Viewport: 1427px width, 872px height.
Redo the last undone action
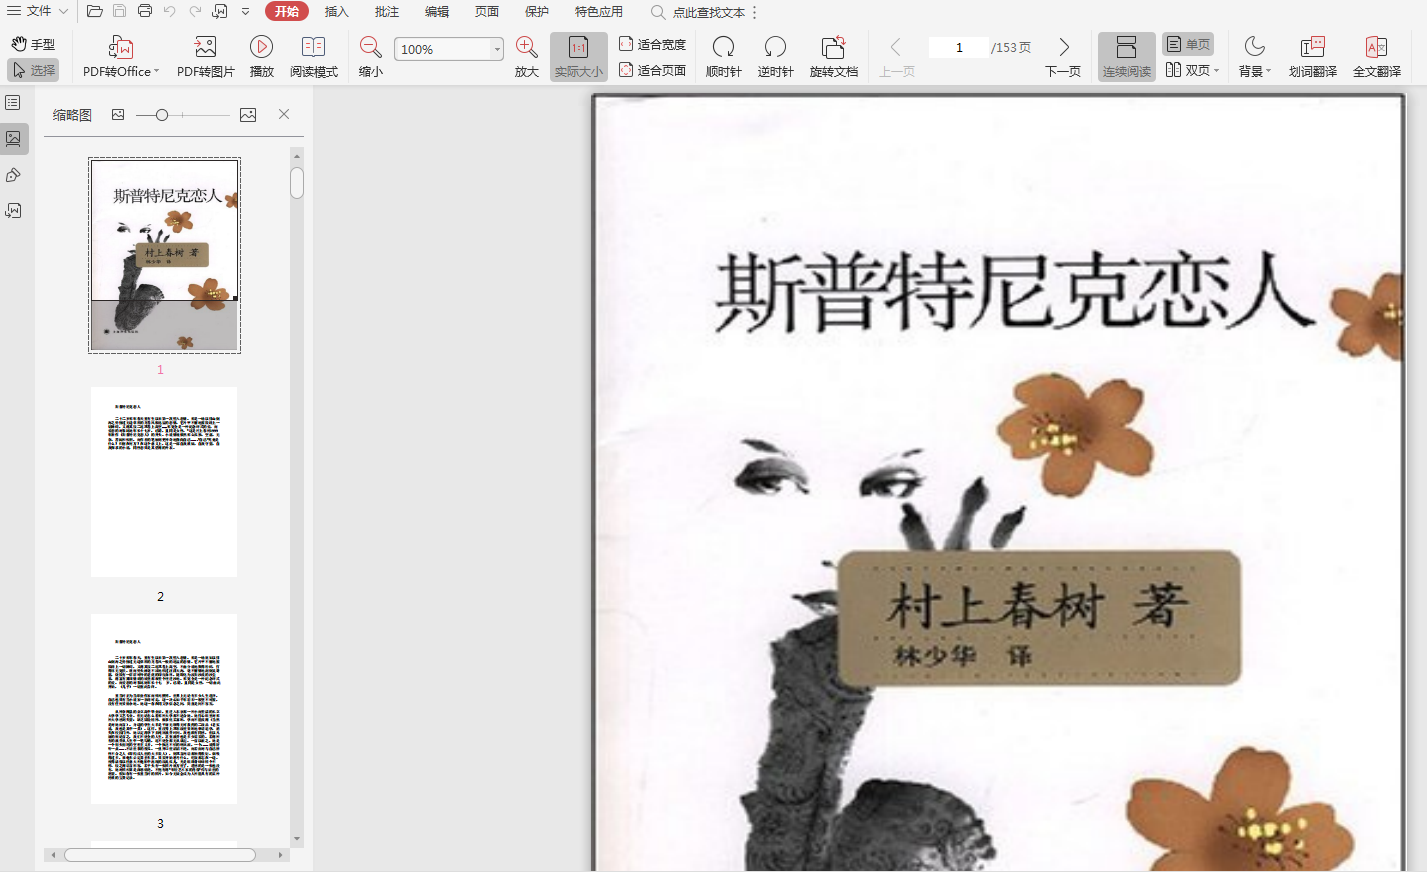[195, 12]
